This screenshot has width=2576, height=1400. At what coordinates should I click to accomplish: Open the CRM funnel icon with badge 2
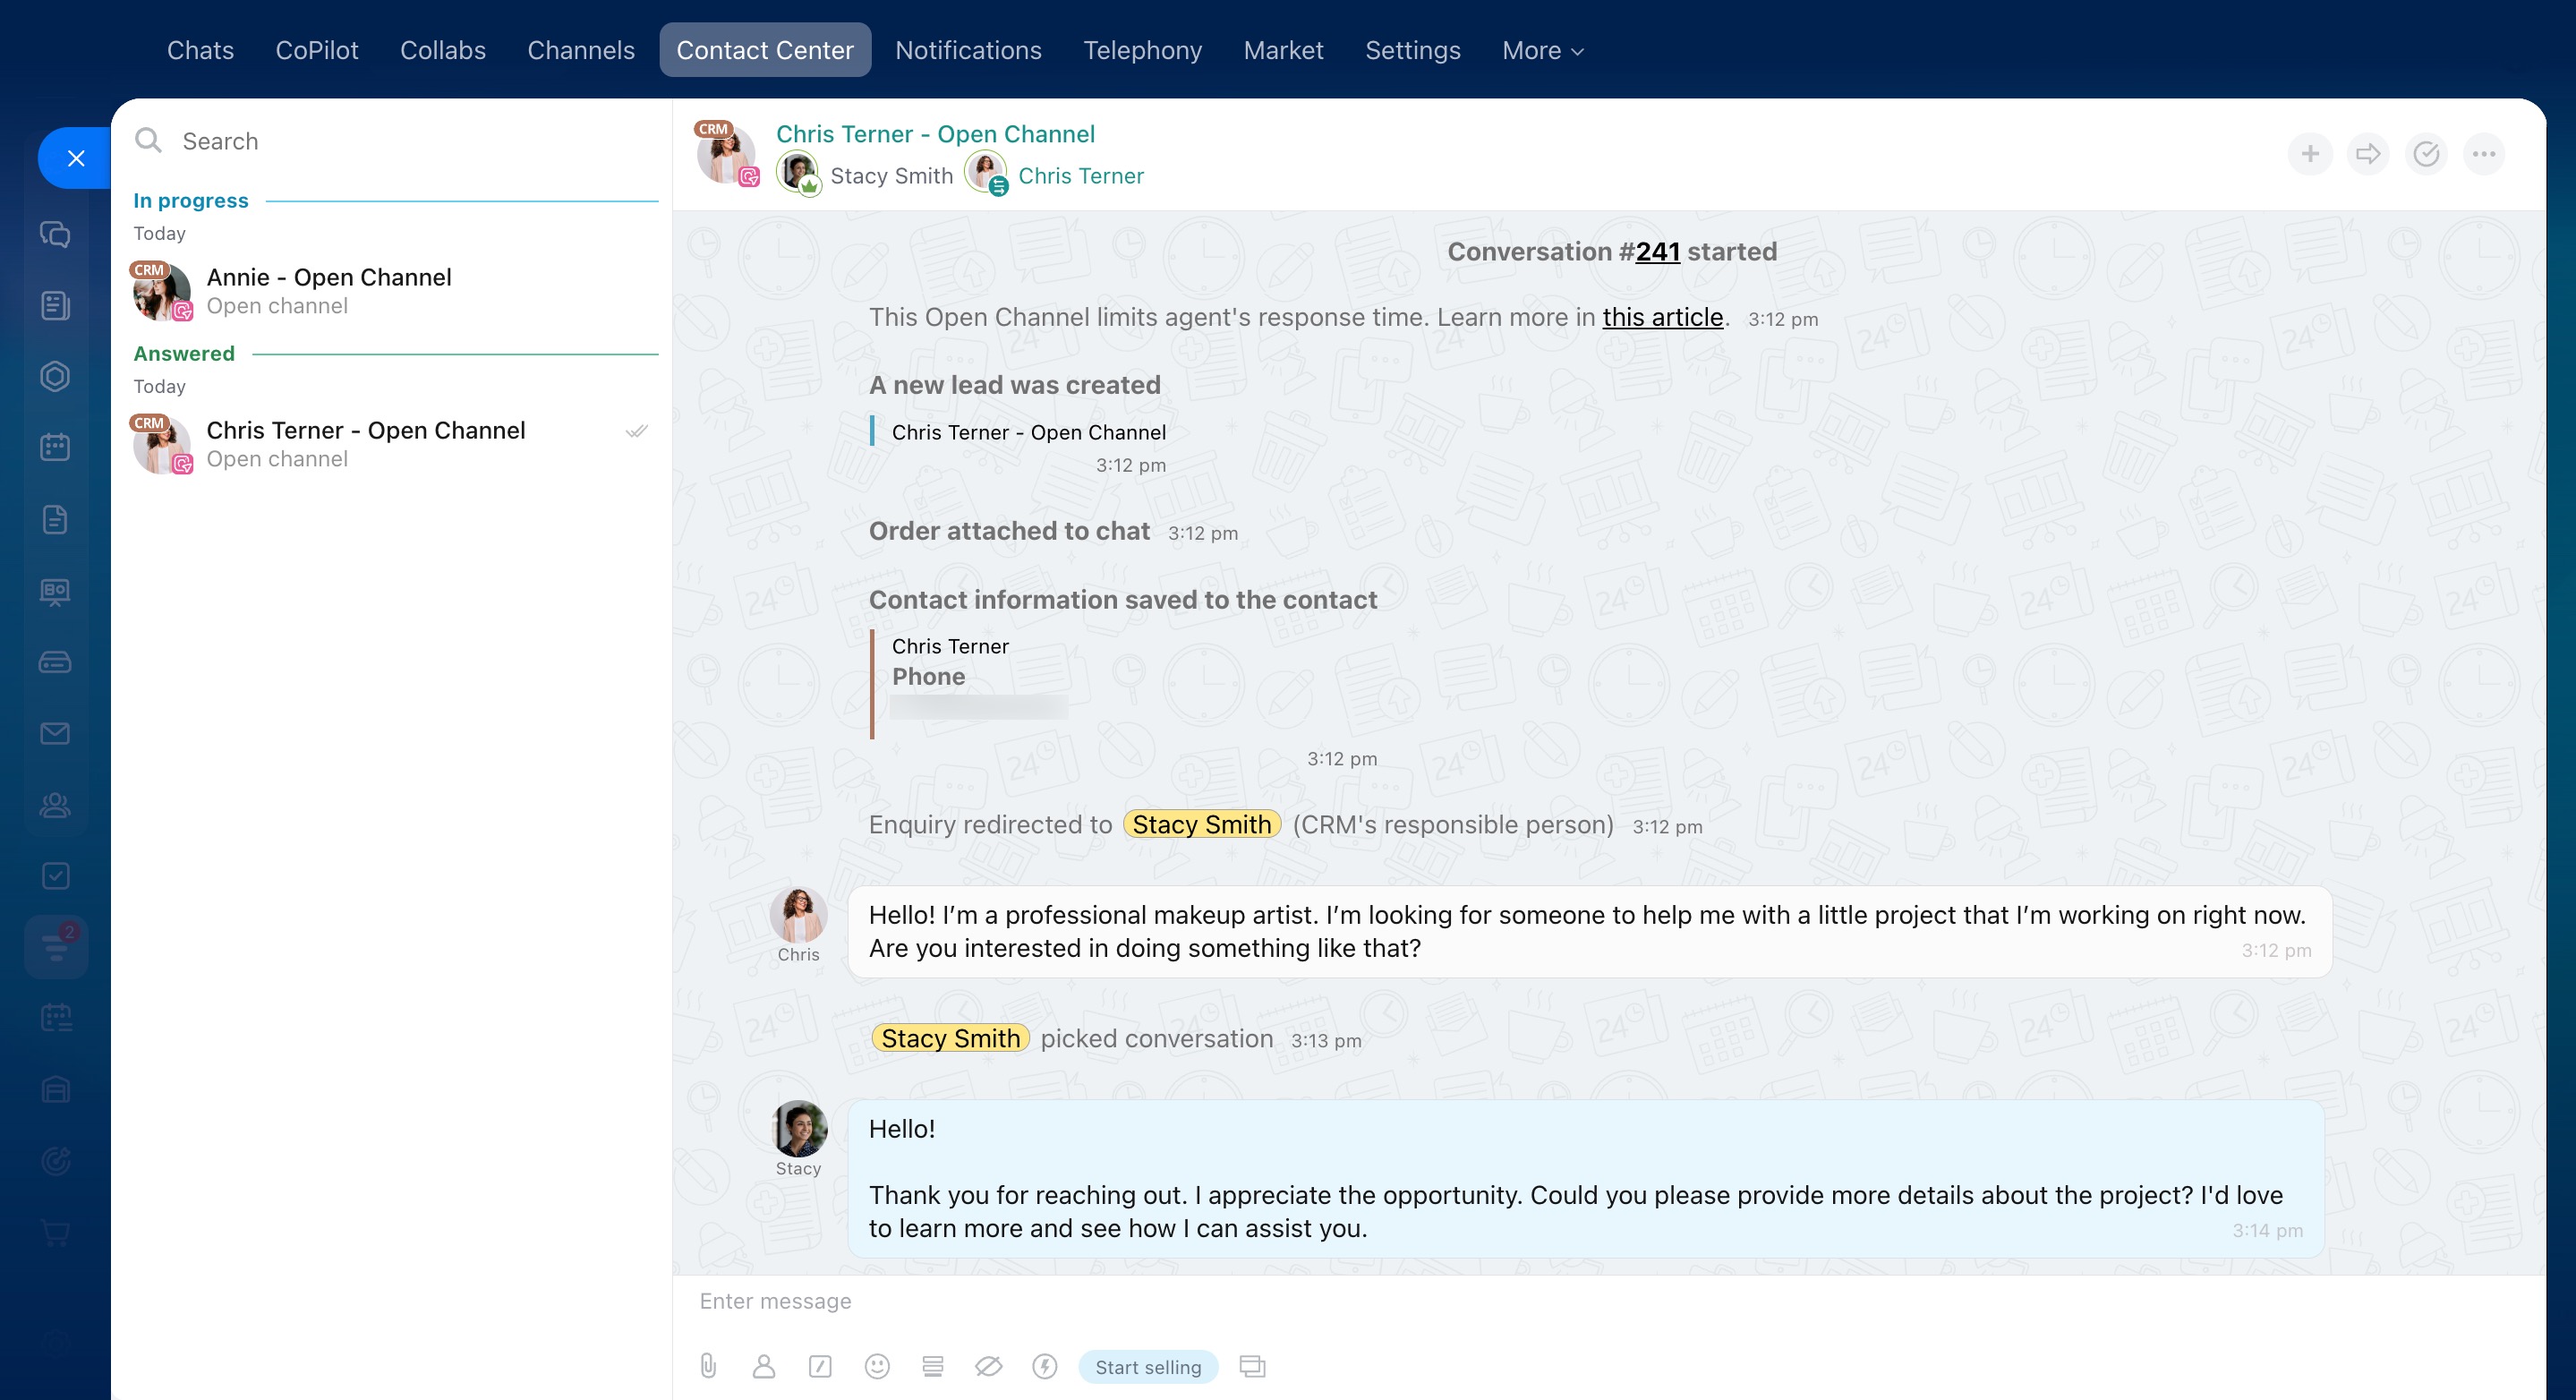(57, 946)
